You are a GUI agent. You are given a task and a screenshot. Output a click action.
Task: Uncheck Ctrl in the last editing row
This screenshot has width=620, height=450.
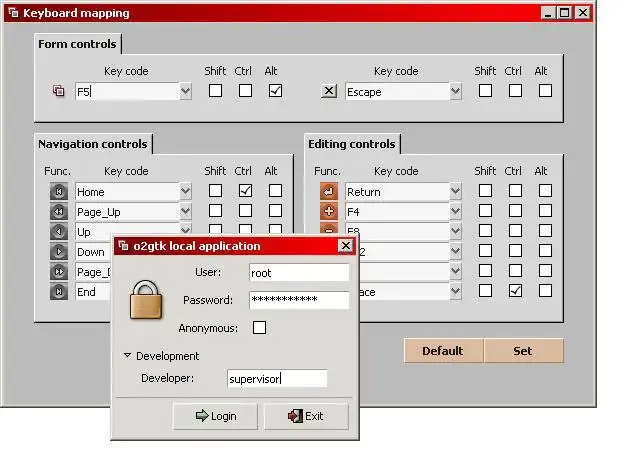coord(515,291)
